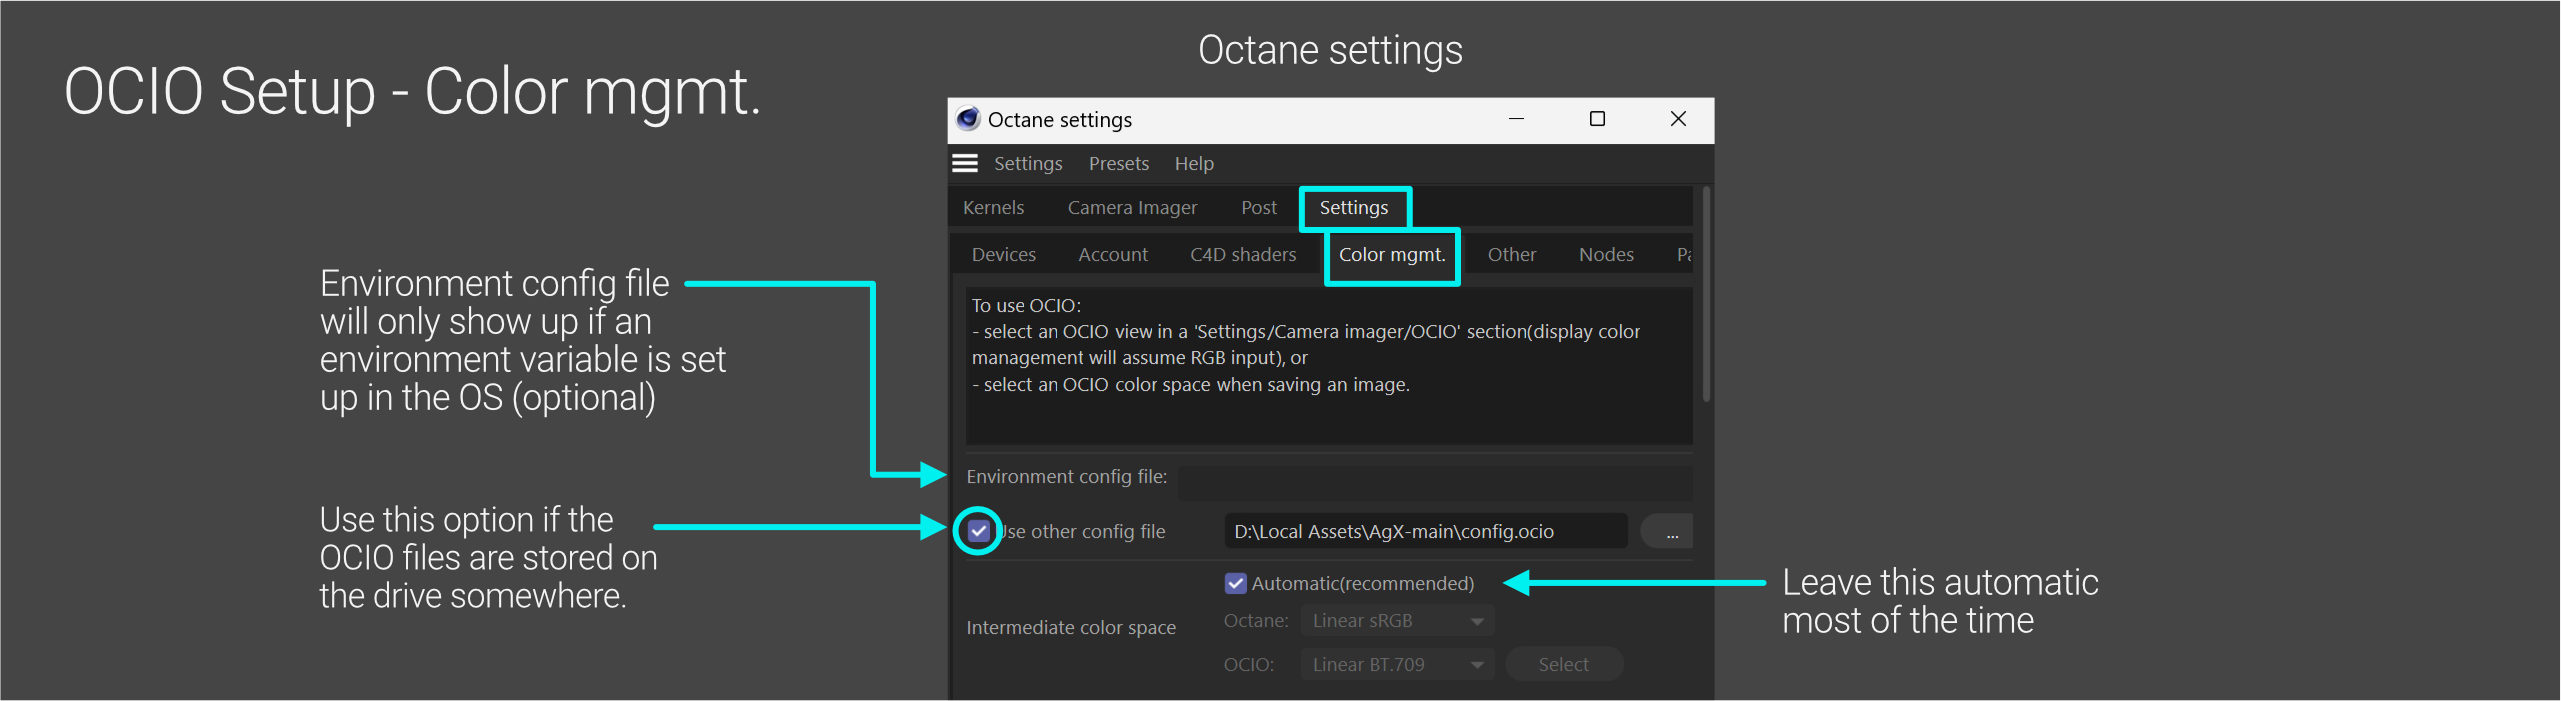2561x701 pixels.
Task: Open the Settings menu in menu bar
Action: point(1027,163)
